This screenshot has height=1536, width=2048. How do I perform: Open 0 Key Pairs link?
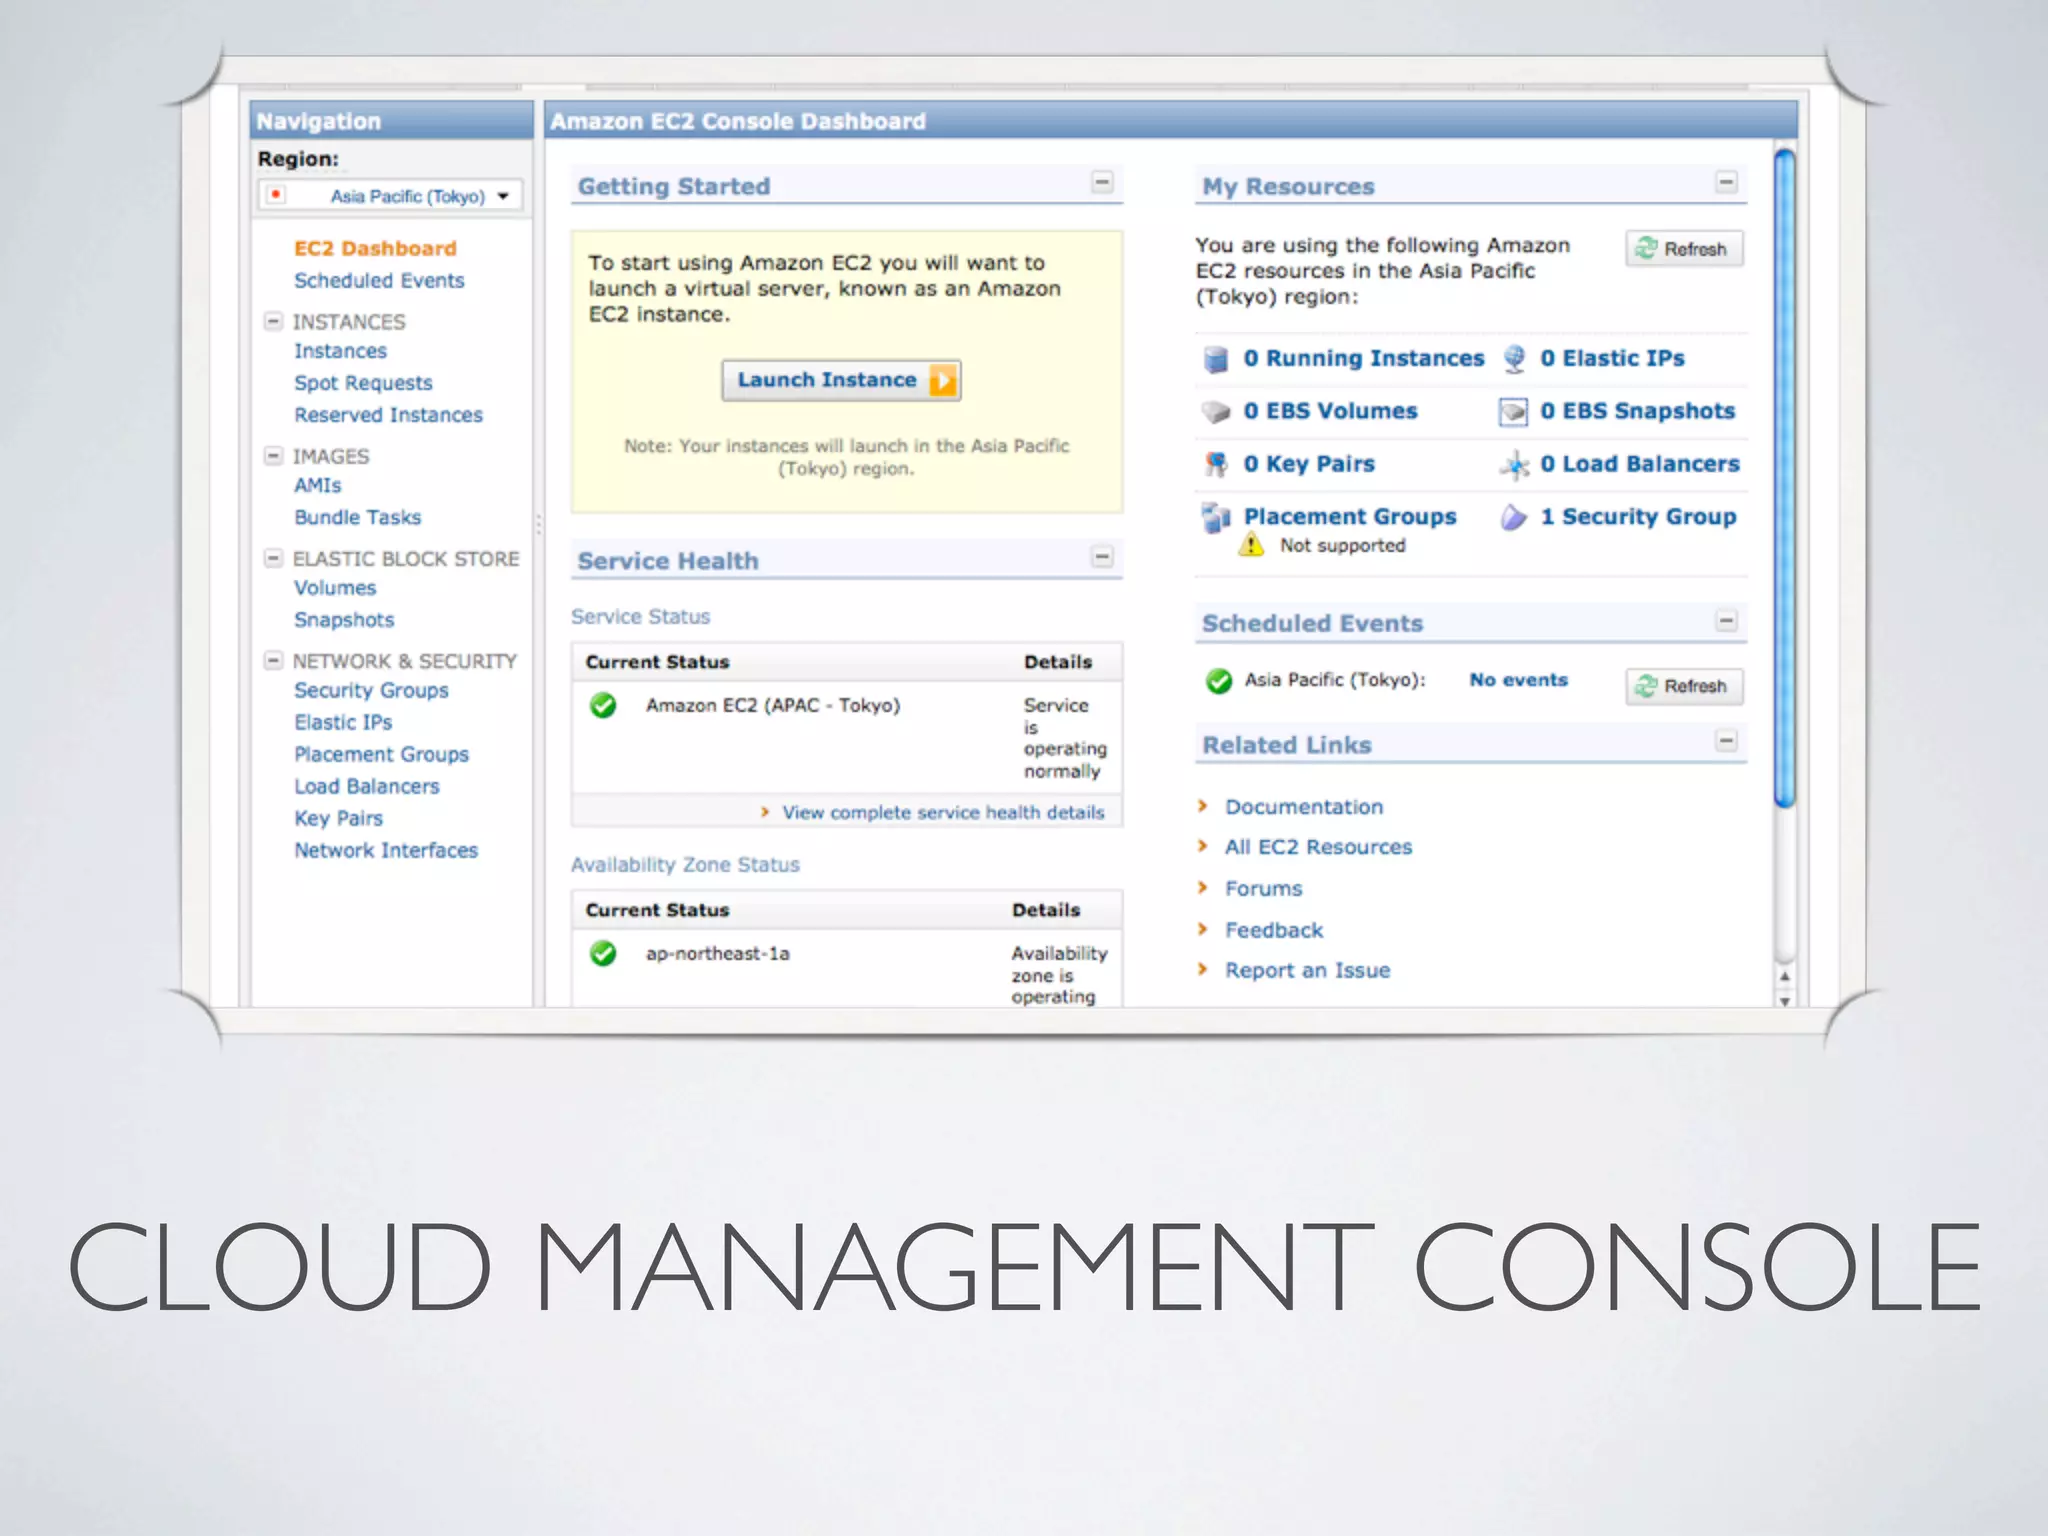[x=1309, y=464]
